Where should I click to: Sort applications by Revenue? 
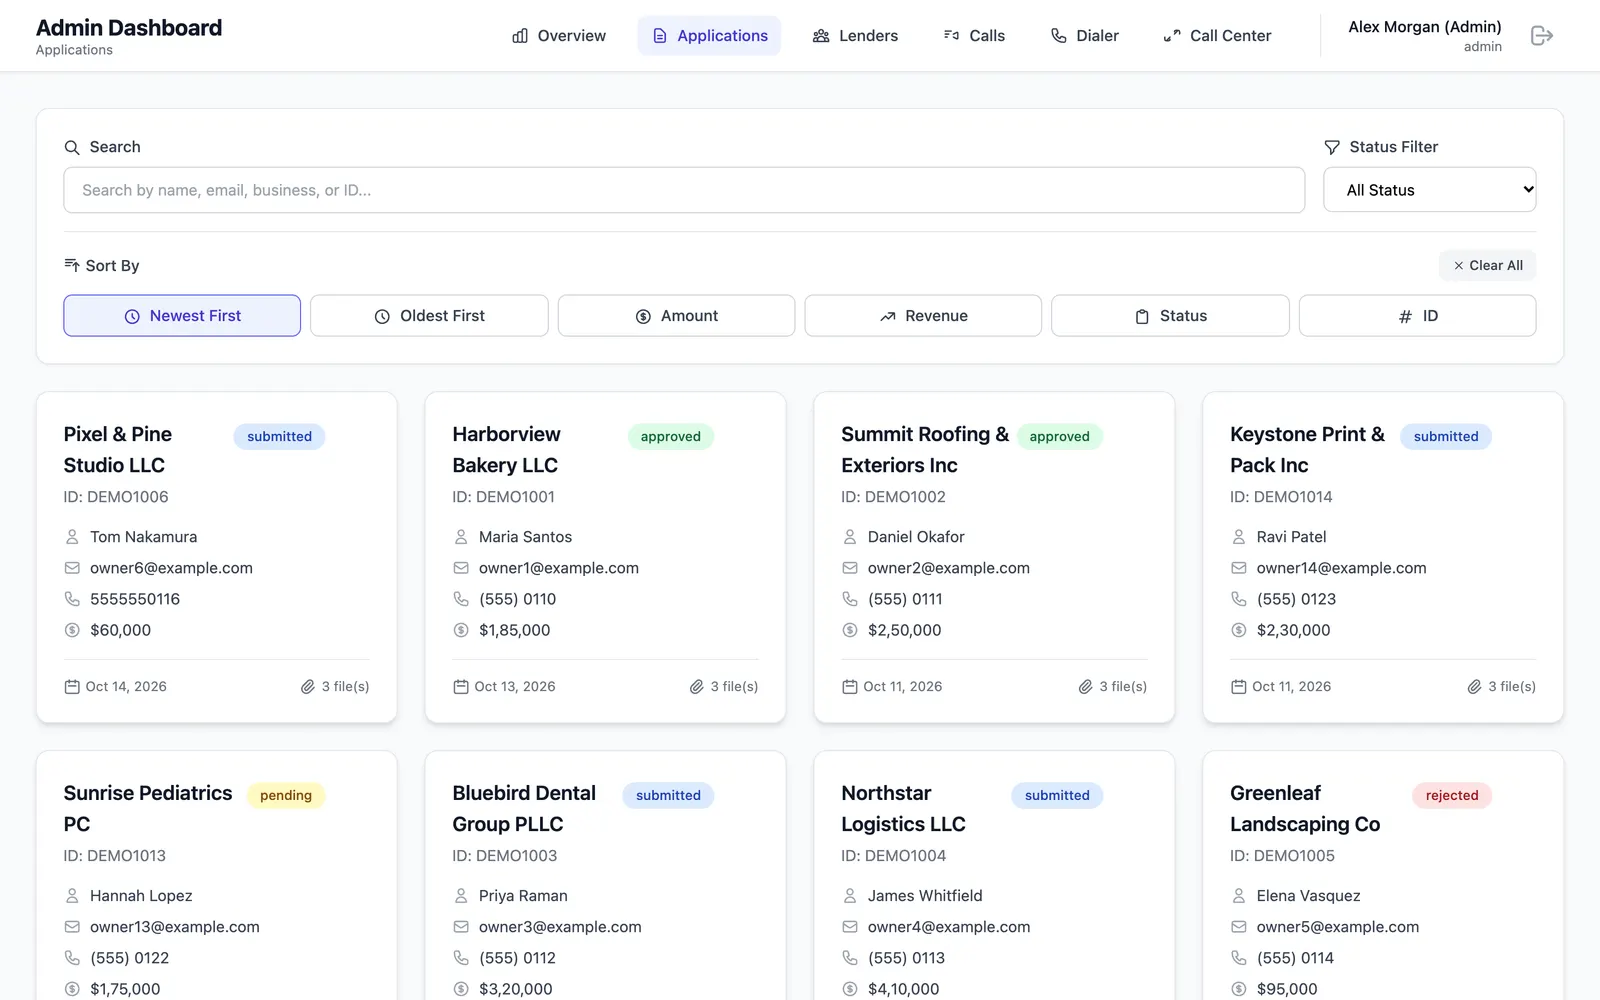pyautogui.click(x=923, y=316)
